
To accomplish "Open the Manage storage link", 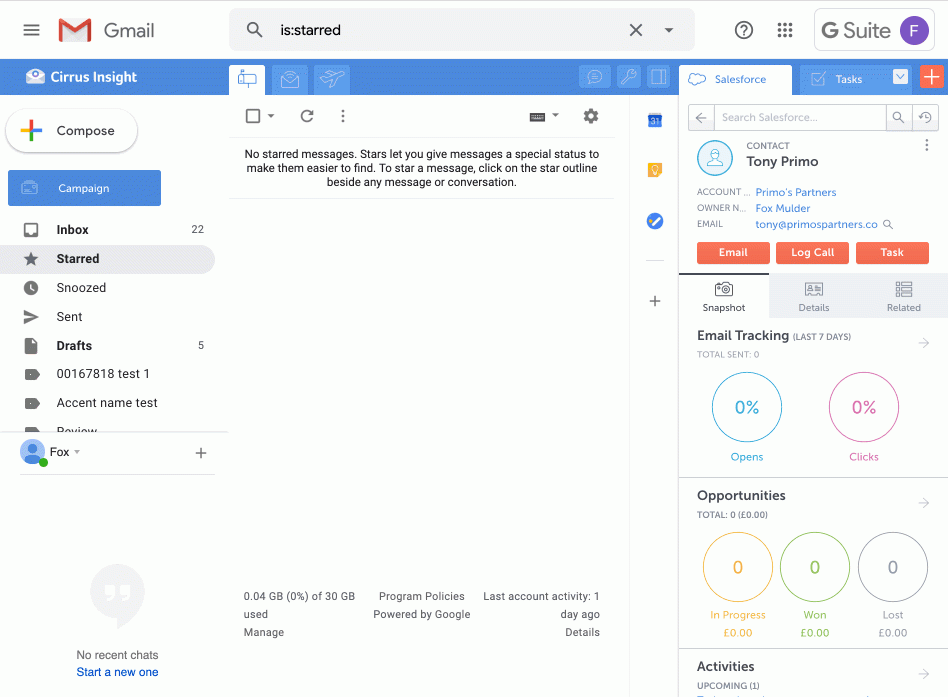I will click(x=264, y=632).
